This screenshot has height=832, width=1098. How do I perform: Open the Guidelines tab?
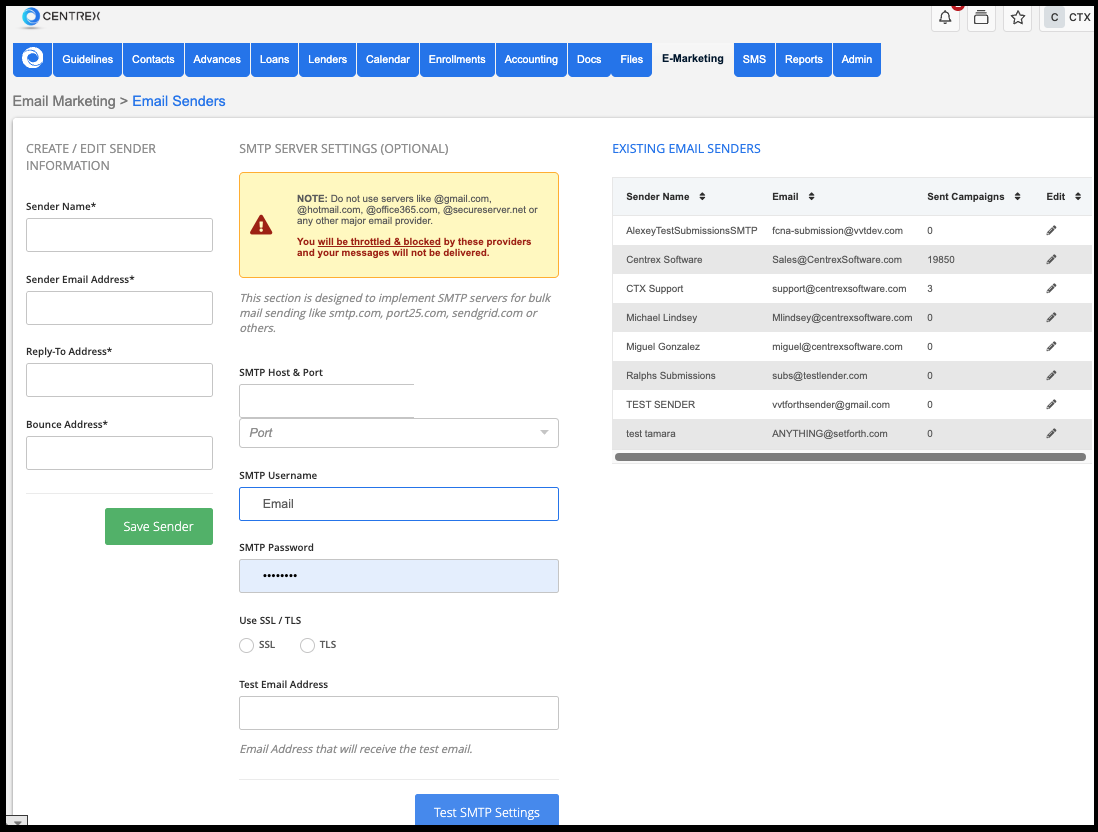(x=88, y=60)
